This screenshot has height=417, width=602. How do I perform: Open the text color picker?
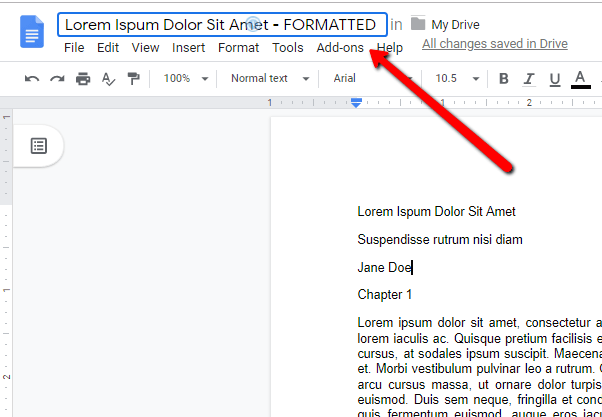(580, 80)
